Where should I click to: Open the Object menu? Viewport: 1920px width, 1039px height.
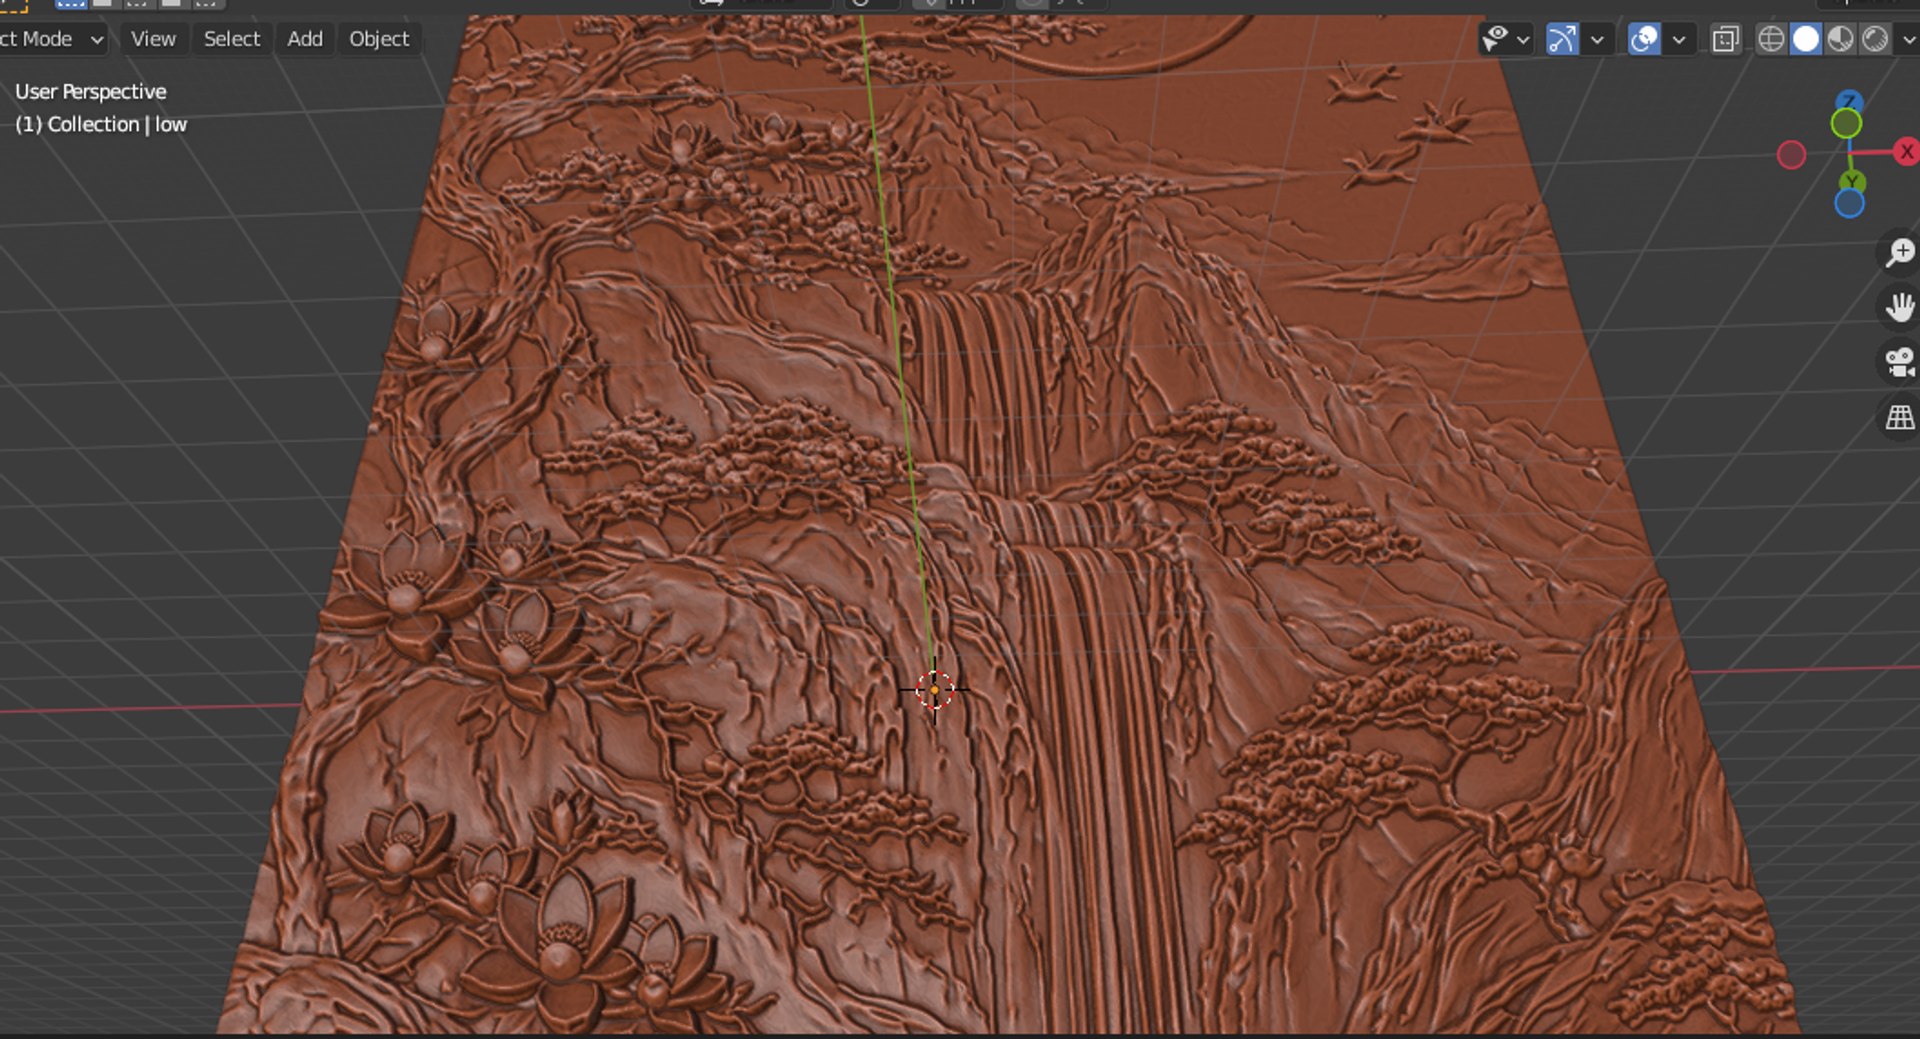pyautogui.click(x=379, y=39)
